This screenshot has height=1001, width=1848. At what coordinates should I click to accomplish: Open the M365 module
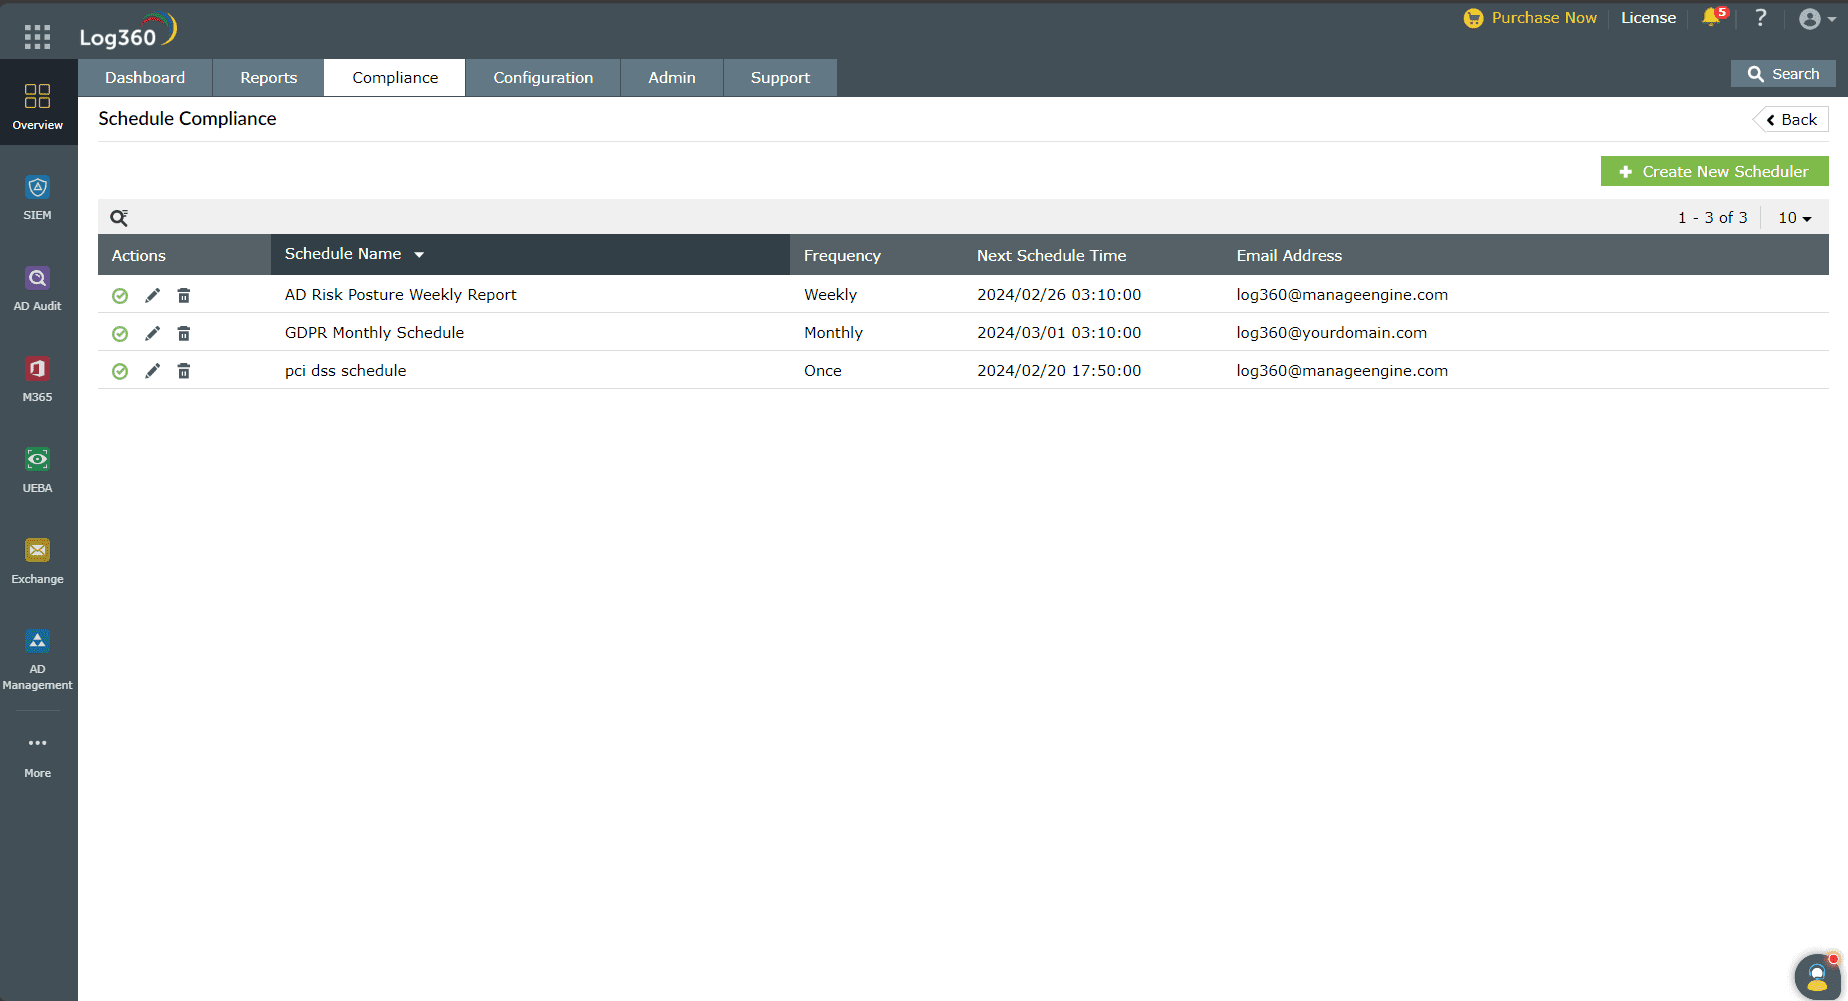coord(38,379)
